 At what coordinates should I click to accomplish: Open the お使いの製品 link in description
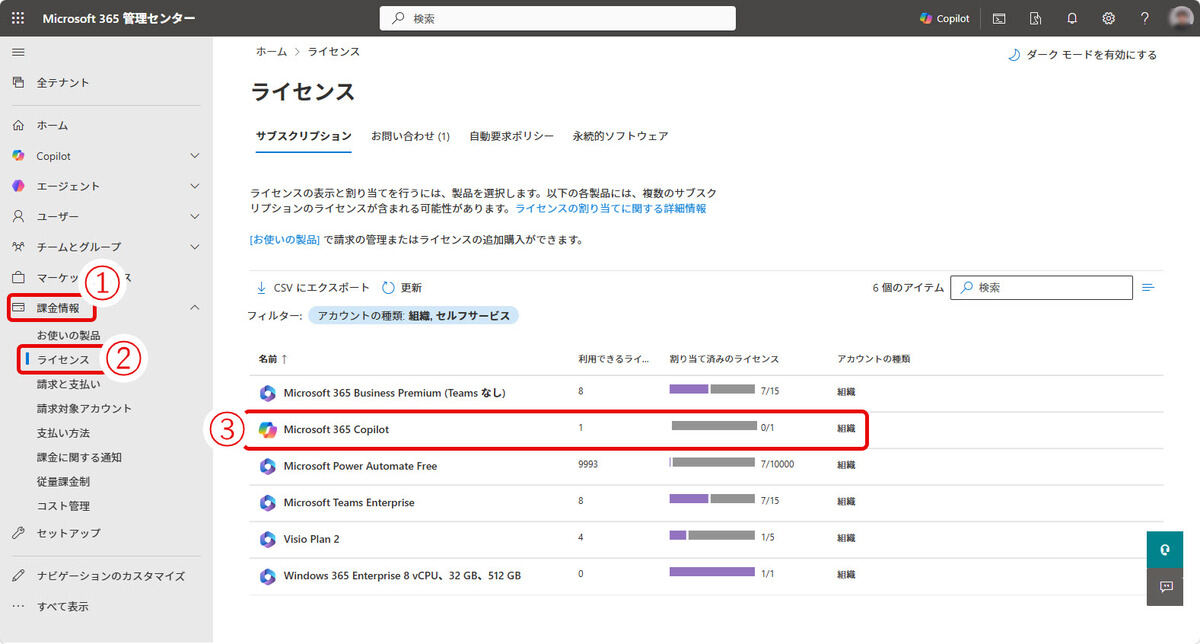(x=285, y=240)
